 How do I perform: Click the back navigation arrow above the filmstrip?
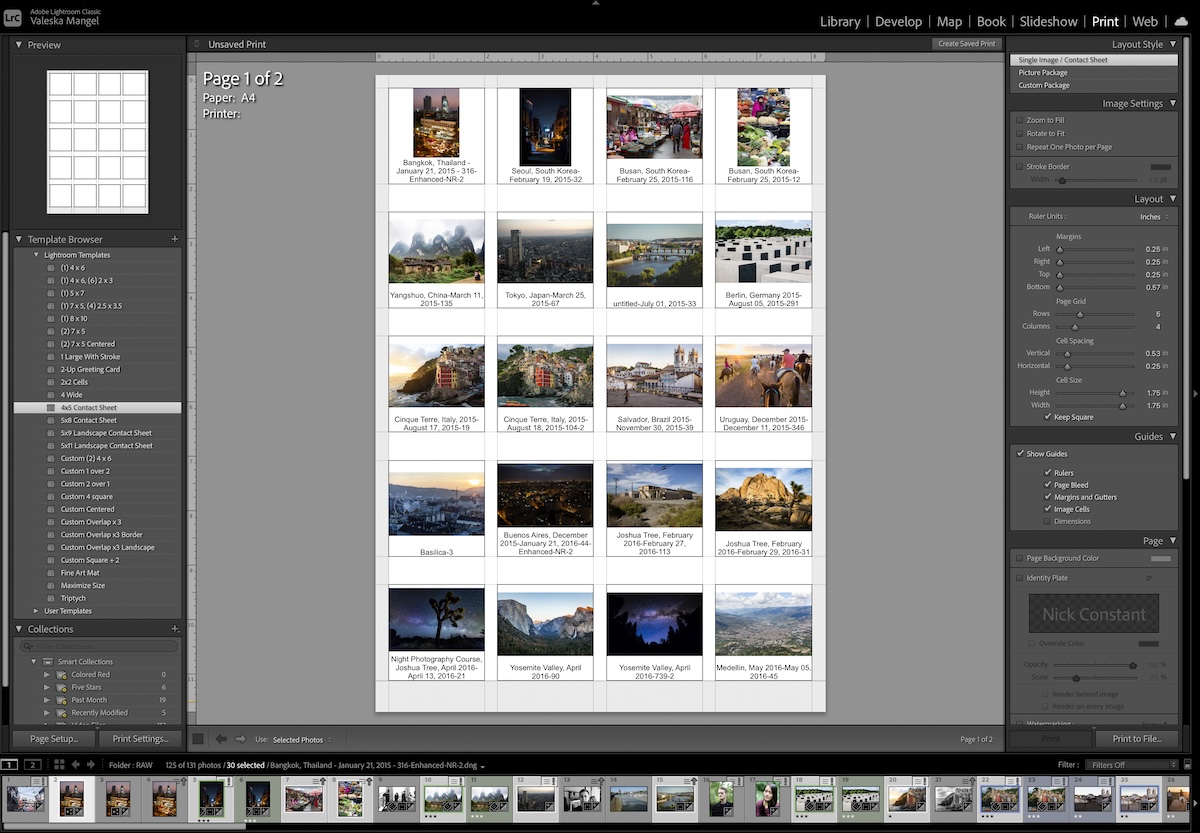221,739
